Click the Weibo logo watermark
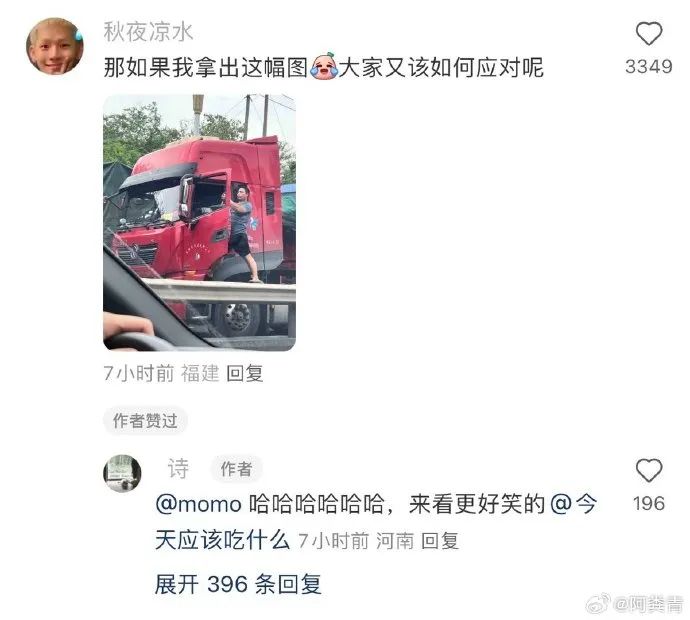Screen dimensions: 690x620 click(x=598, y=603)
